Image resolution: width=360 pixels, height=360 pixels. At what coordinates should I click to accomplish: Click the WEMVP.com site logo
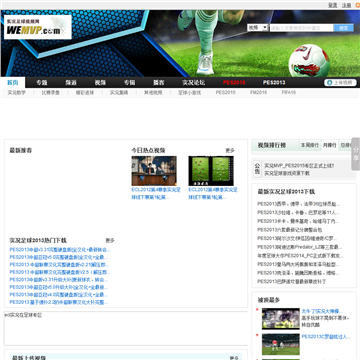pos(38,27)
